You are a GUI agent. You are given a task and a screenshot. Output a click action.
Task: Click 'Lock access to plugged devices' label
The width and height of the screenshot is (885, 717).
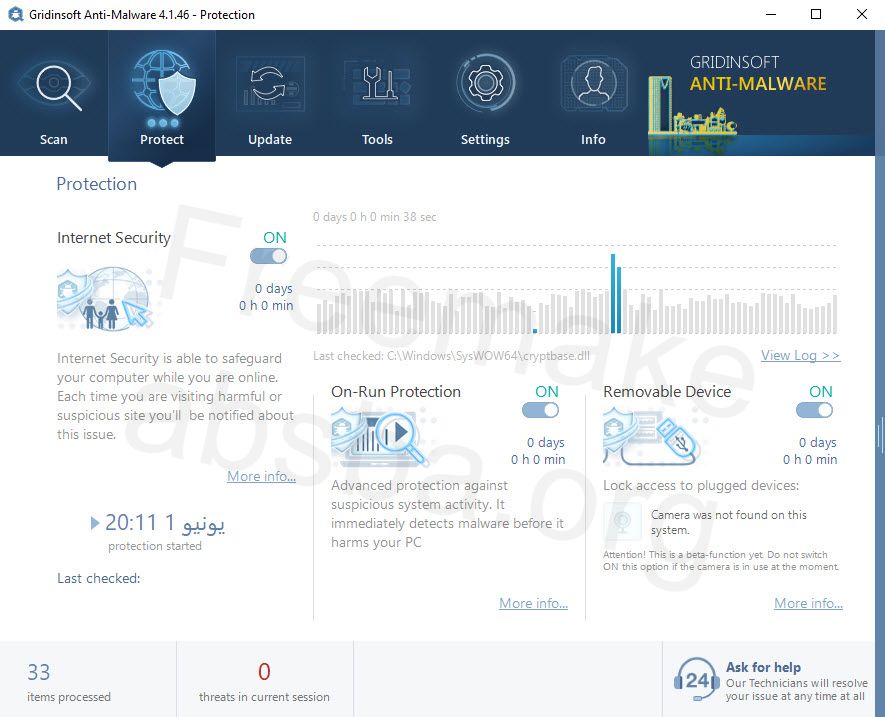coord(701,486)
